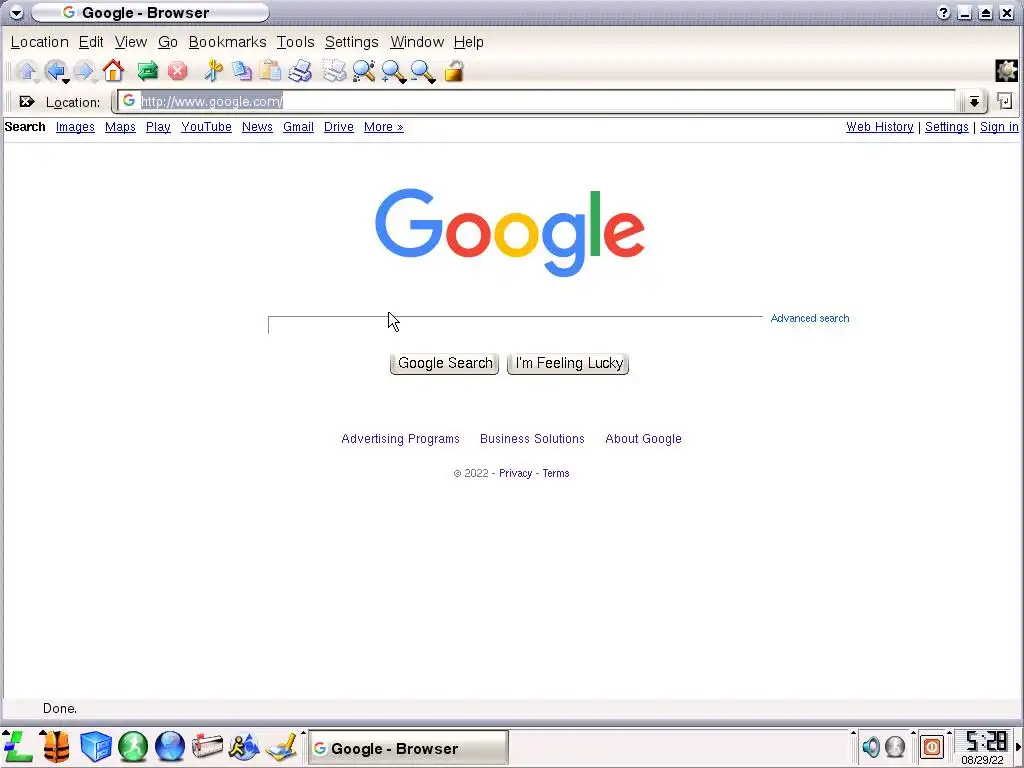Open the decrease font size dropdown arrow
The image size is (1024, 768).
pos(432,81)
